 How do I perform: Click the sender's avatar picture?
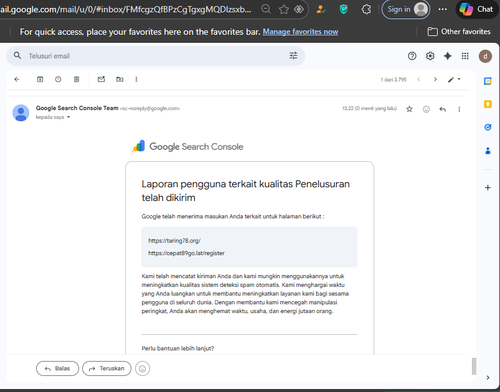pos(21,113)
